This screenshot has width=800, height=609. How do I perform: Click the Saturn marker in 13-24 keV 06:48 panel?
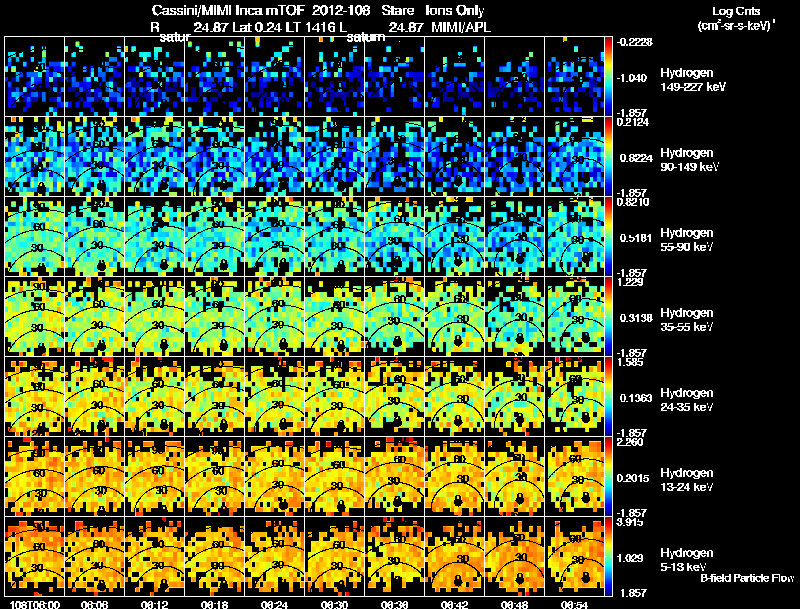coord(519,497)
